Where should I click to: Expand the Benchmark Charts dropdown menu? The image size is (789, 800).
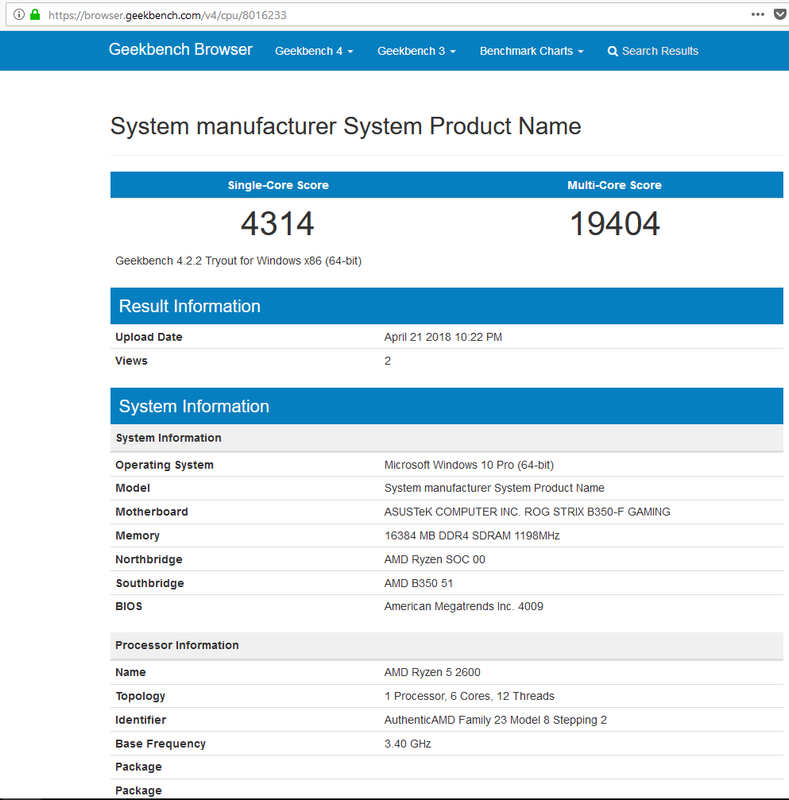[531, 51]
